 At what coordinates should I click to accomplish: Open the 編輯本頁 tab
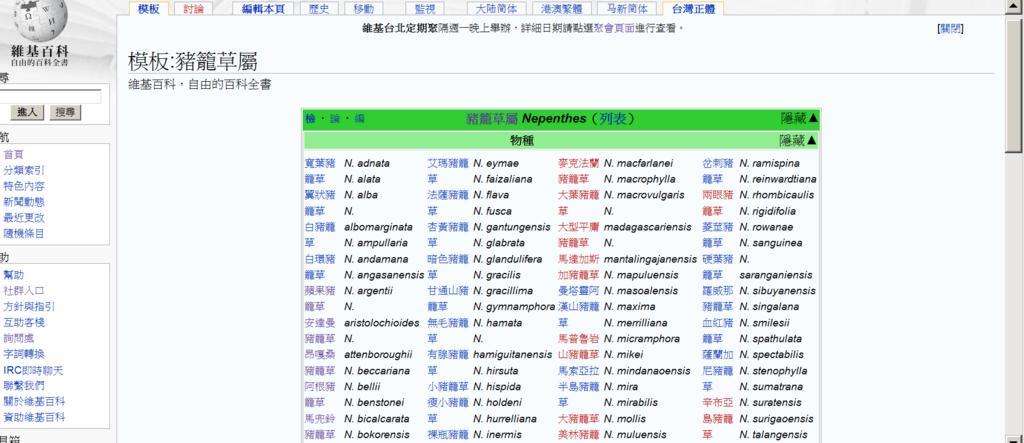click(263, 9)
